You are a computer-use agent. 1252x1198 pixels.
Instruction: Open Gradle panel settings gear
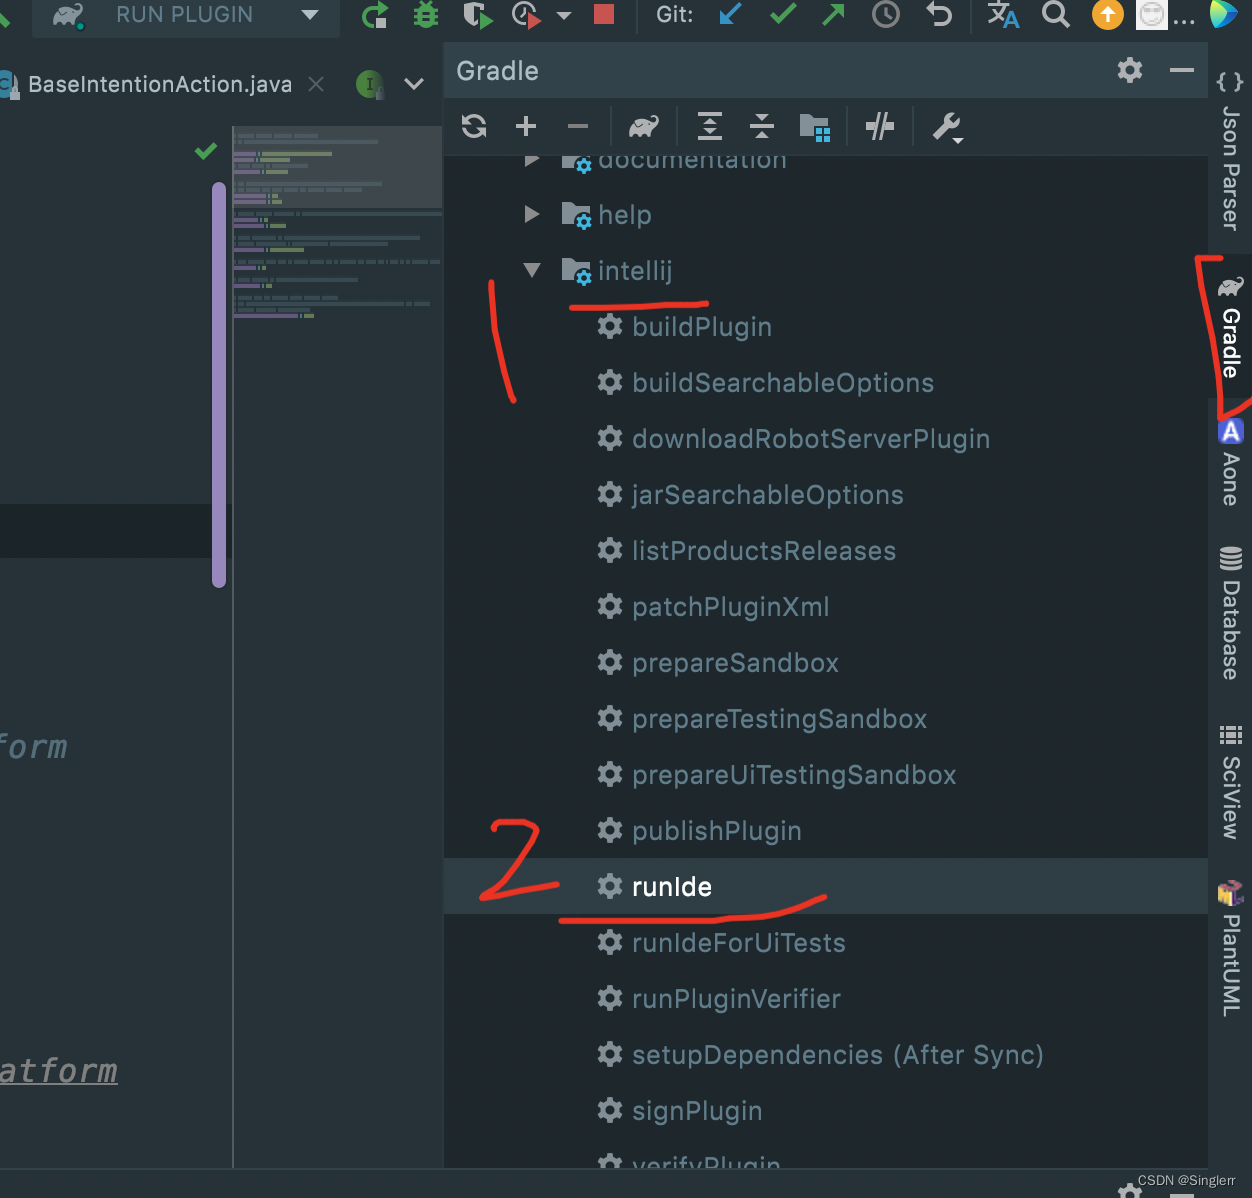(1130, 70)
